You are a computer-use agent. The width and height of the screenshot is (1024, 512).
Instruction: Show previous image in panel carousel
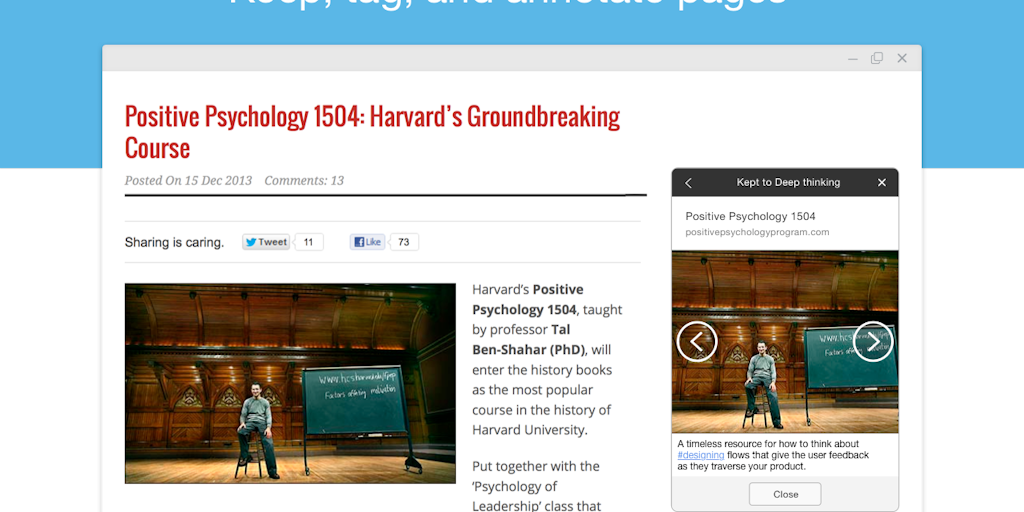coord(697,342)
